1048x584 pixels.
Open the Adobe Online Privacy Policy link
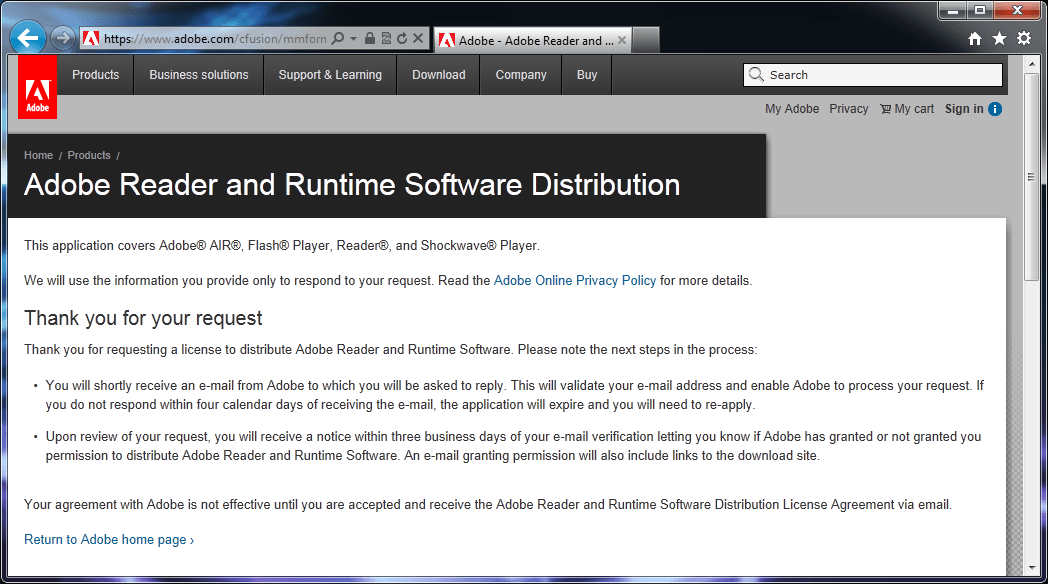coord(575,280)
